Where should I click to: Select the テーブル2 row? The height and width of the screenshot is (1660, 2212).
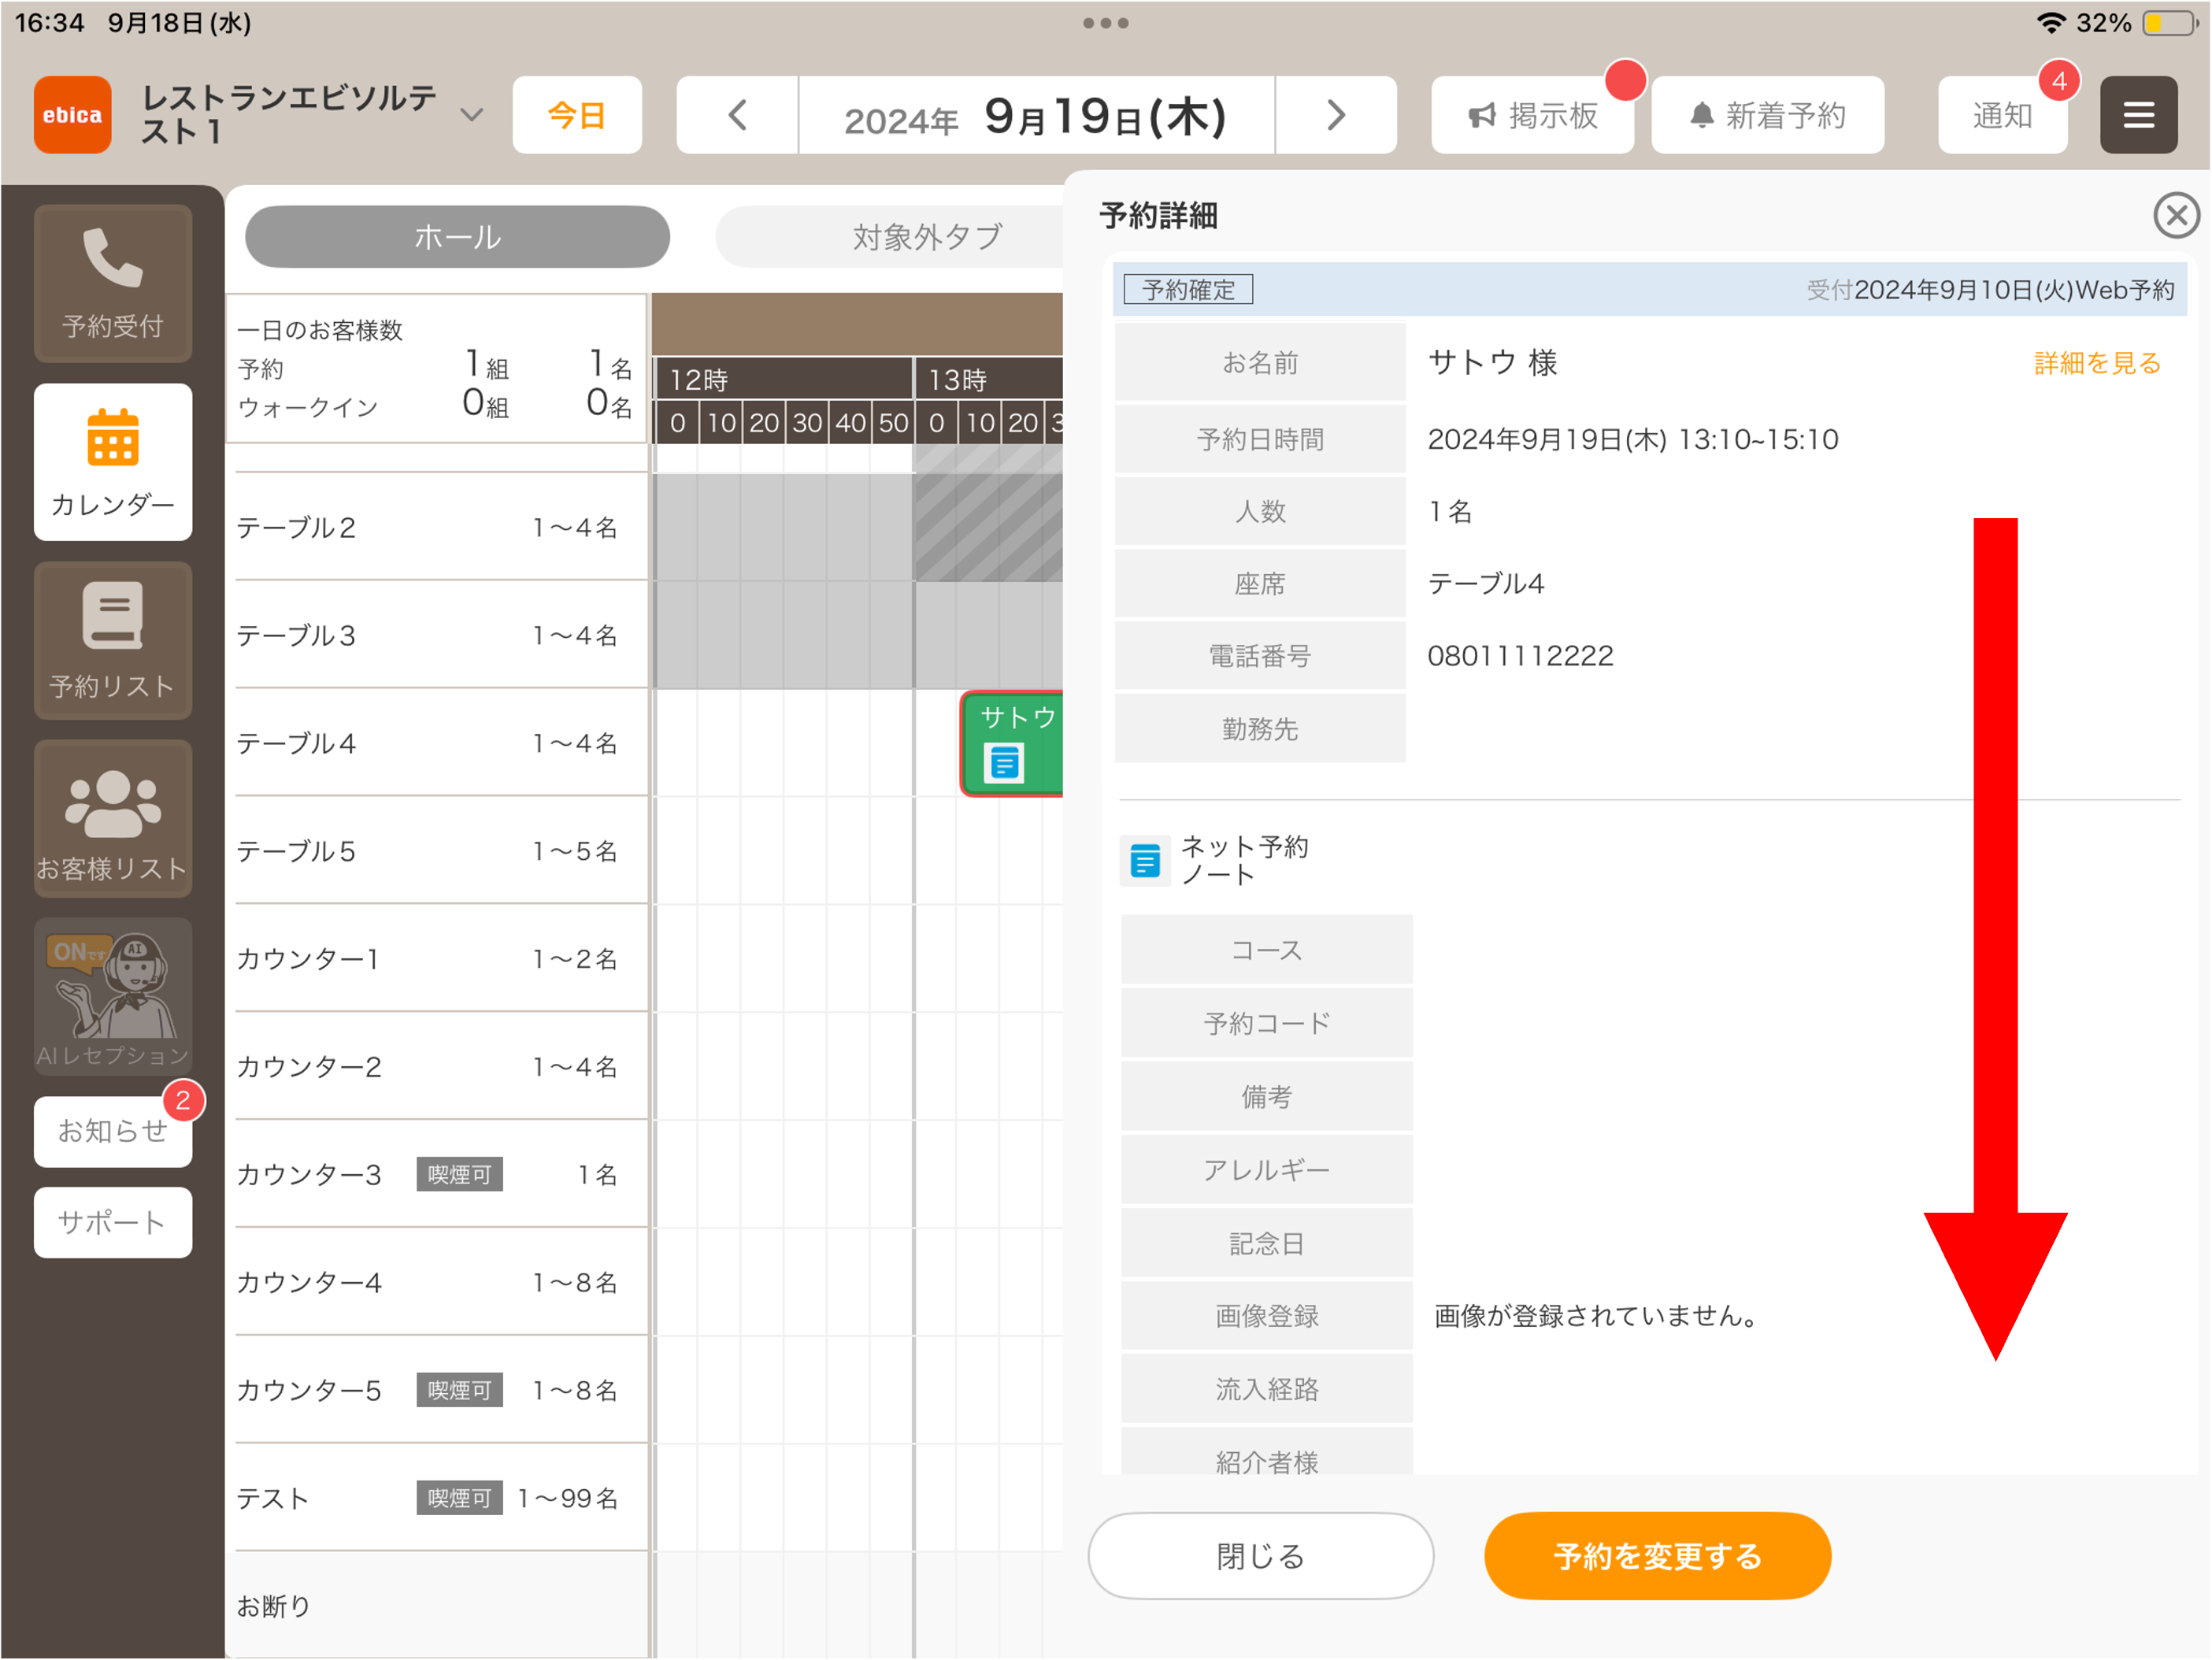point(441,527)
